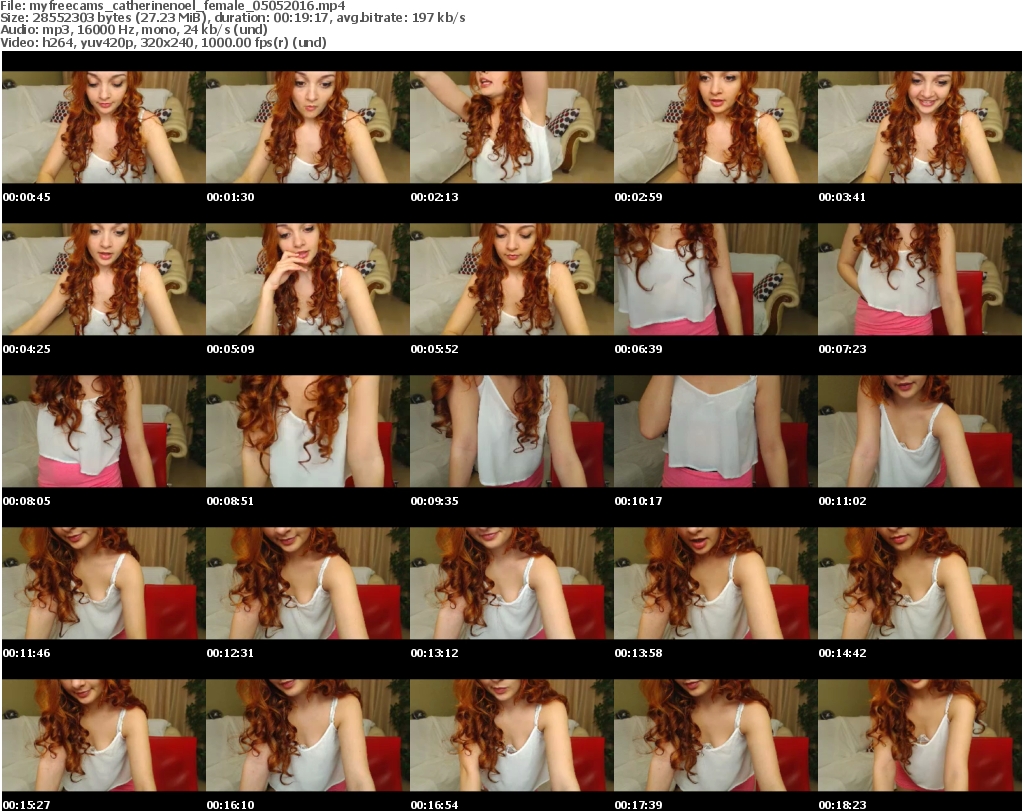
Task: Select the thumbnail frame at 00:11:46
Action: click(x=103, y=583)
